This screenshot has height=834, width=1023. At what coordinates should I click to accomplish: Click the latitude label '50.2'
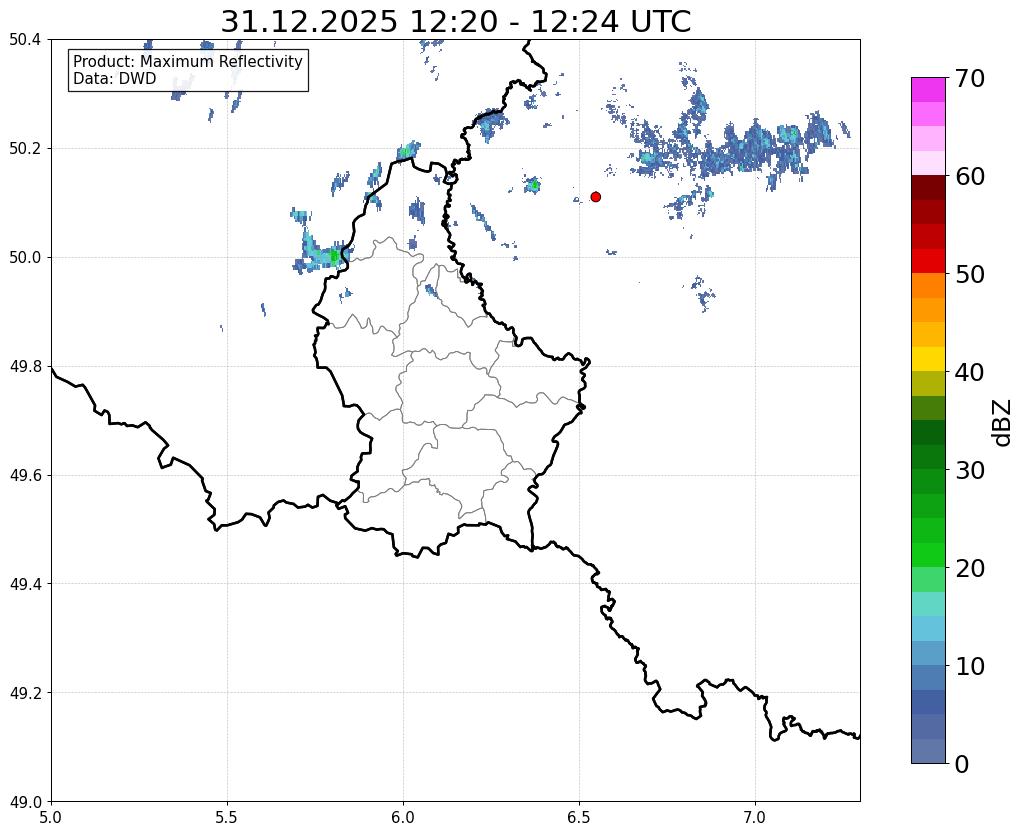(x=25, y=148)
